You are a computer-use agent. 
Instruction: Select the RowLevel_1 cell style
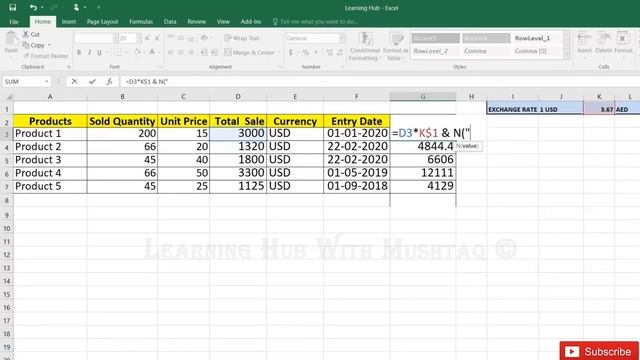click(x=532, y=38)
